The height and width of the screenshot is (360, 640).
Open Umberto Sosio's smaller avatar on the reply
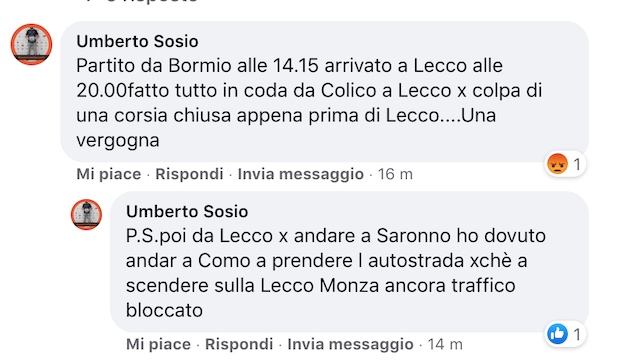point(86,214)
